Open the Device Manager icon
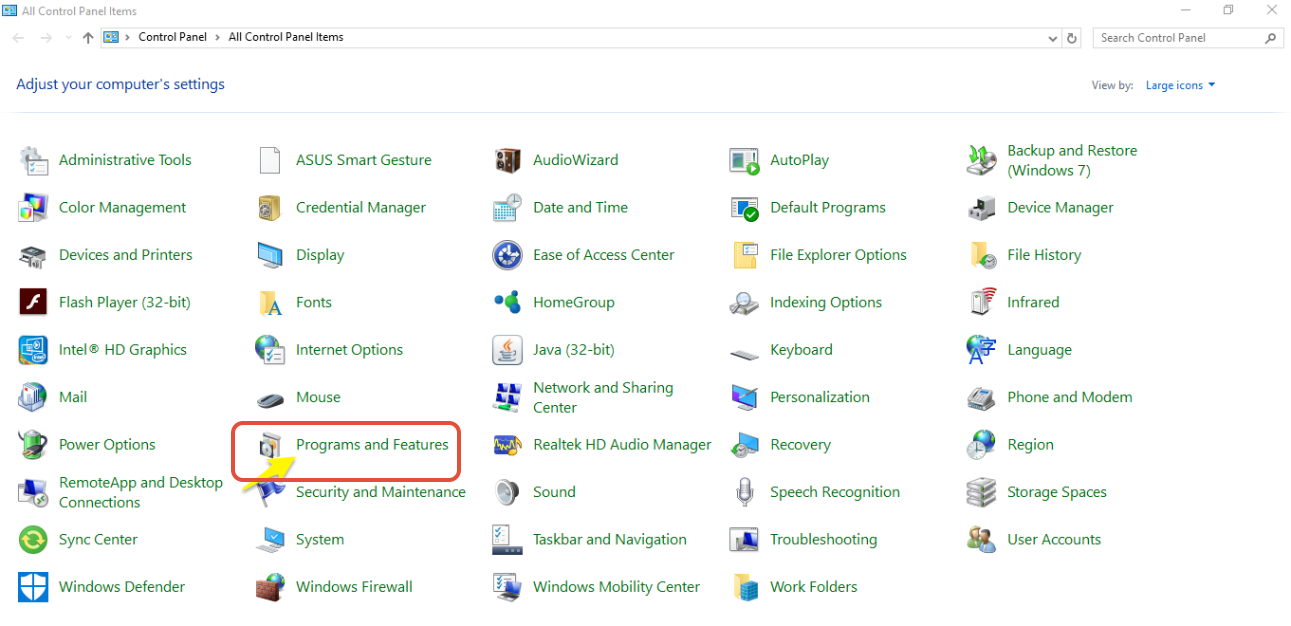 (x=981, y=208)
